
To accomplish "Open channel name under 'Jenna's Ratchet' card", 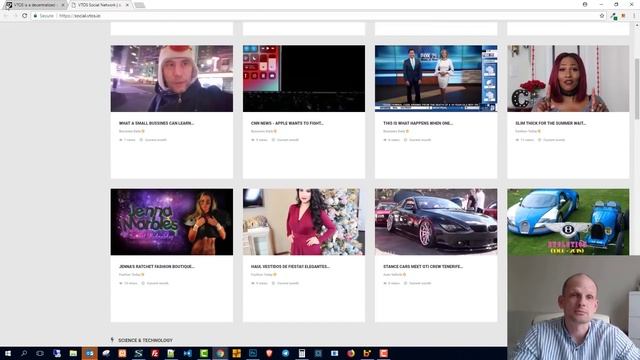I will pos(130,275).
